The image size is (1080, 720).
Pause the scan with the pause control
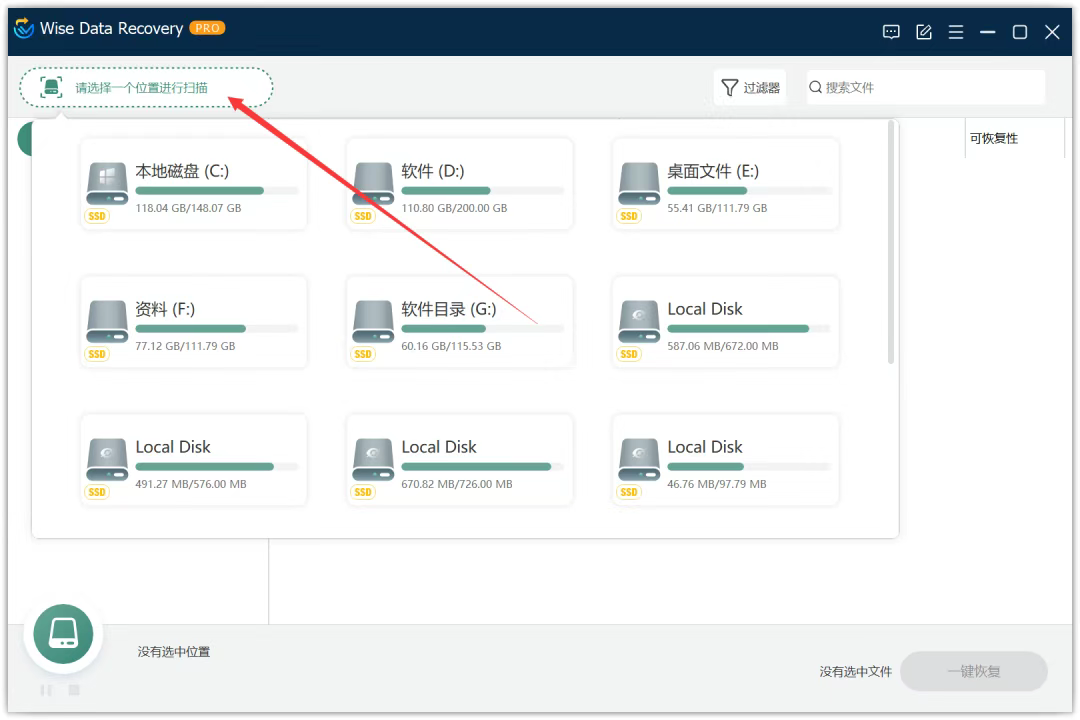point(45,690)
